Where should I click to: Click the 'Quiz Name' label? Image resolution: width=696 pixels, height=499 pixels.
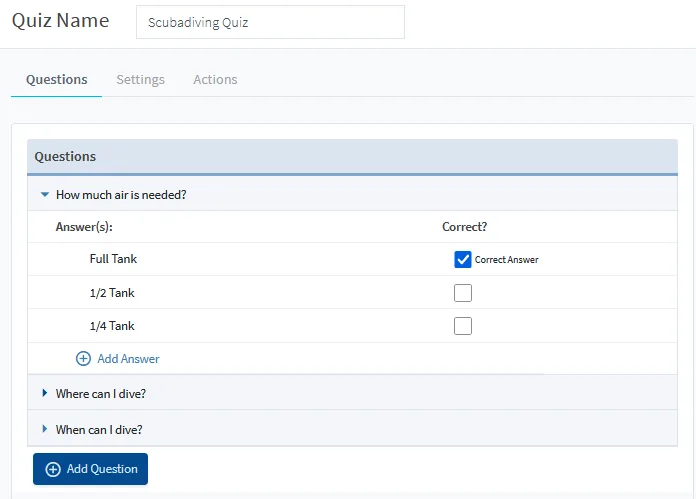coord(60,21)
